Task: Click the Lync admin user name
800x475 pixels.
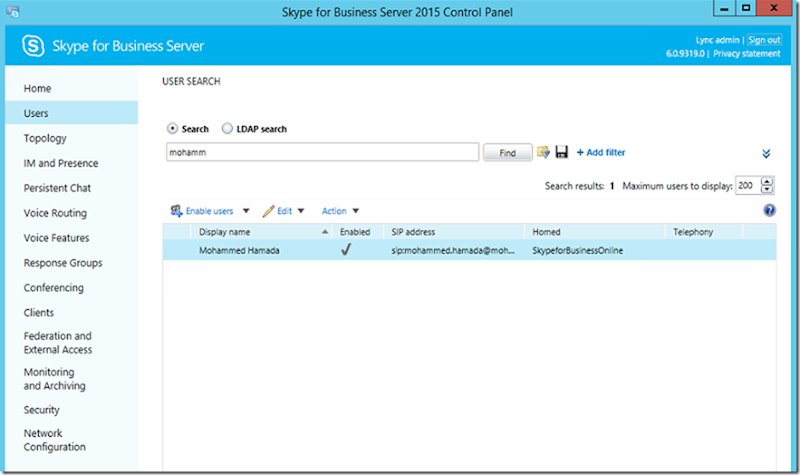Action: [x=717, y=40]
